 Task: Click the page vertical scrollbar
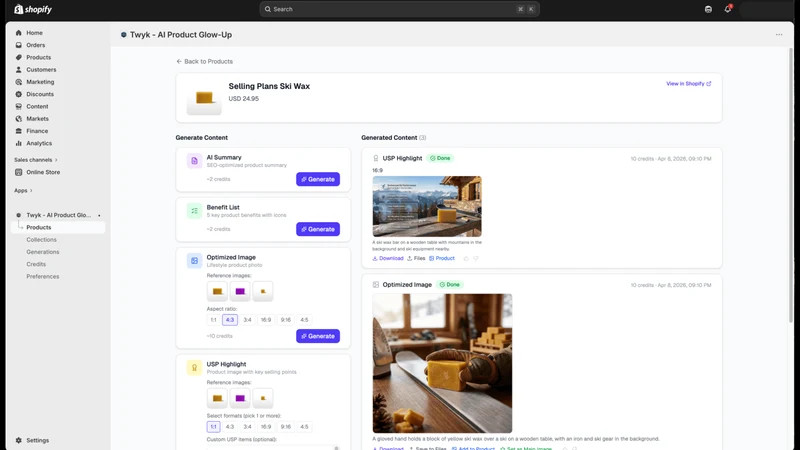[791, 184]
